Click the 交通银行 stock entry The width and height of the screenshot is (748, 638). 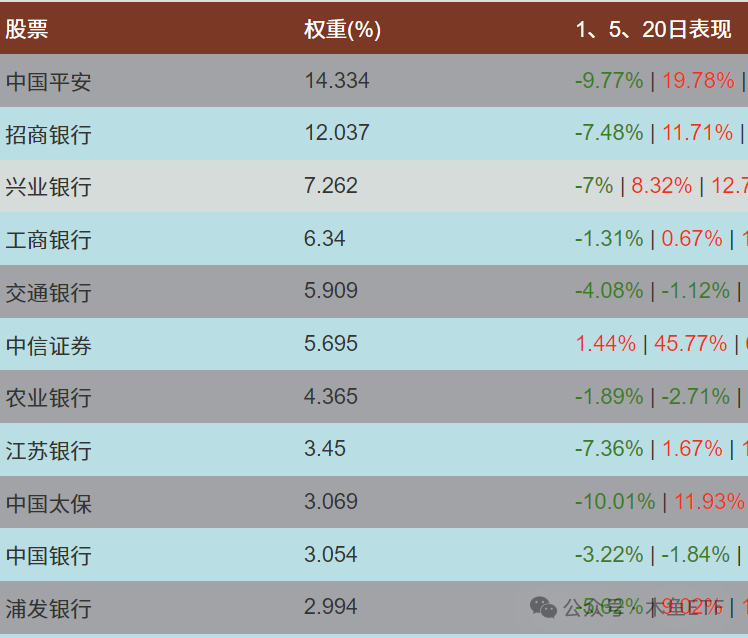[48, 292]
